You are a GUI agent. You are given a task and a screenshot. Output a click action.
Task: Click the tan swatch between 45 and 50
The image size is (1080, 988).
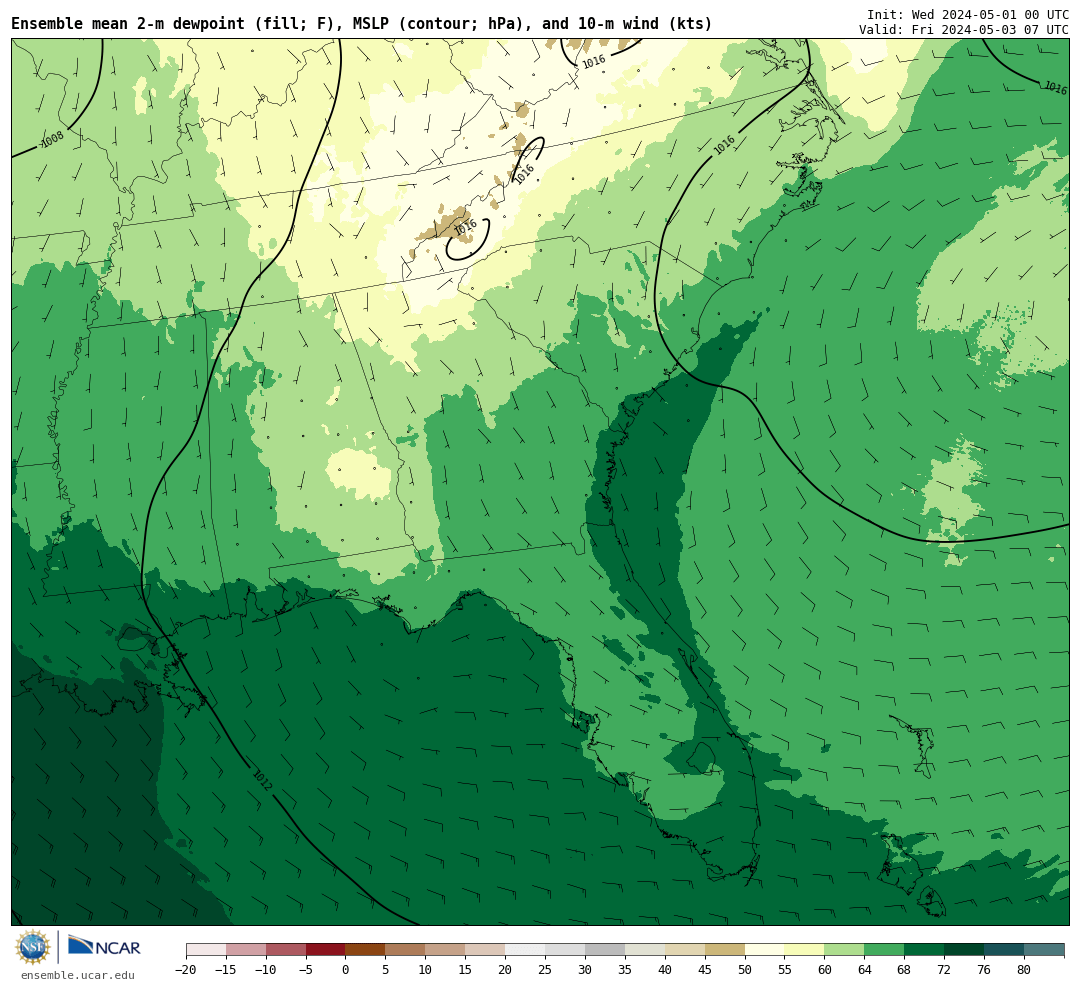point(725,950)
